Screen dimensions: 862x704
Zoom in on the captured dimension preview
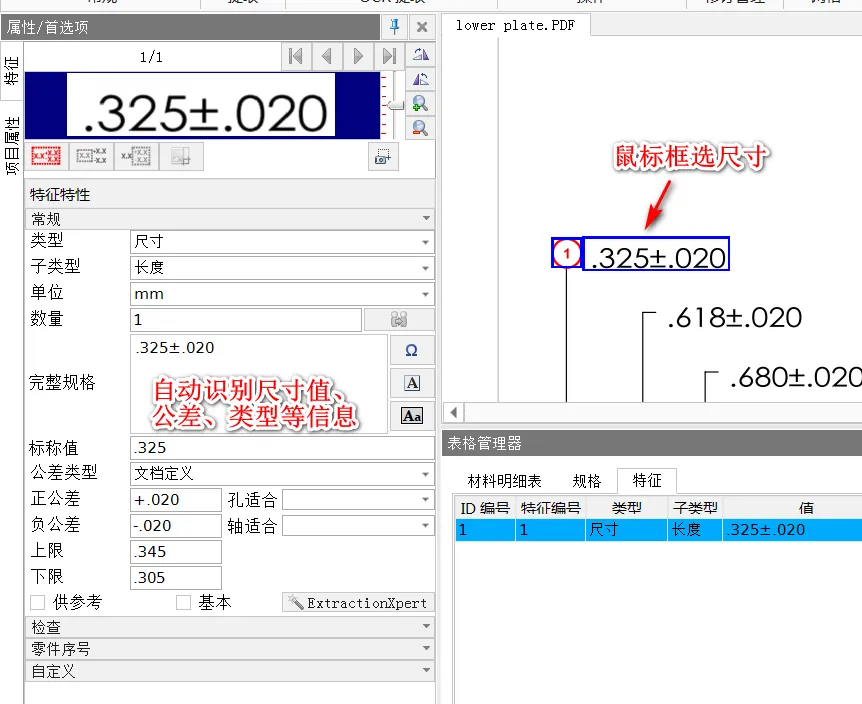click(421, 103)
